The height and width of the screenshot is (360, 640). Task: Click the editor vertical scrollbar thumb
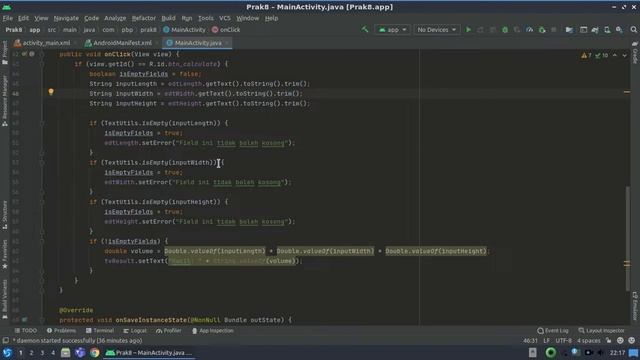click(x=627, y=238)
